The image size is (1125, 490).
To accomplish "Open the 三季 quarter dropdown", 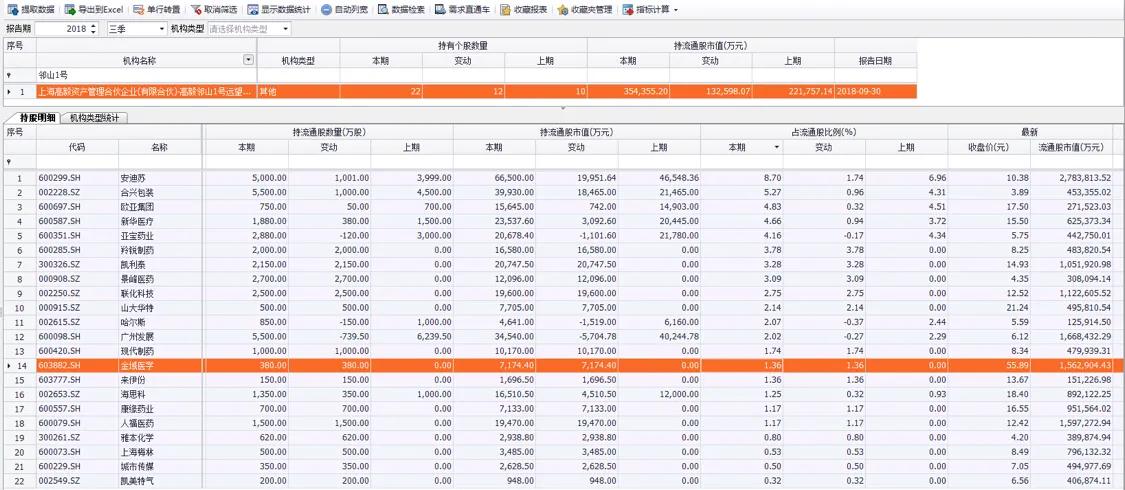I will [x=161, y=29].
